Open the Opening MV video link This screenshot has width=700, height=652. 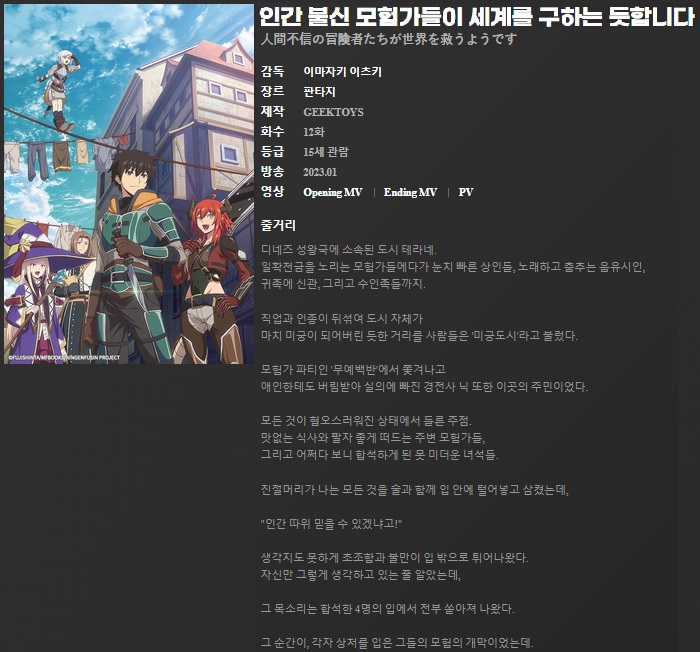[x=332, y=192]
